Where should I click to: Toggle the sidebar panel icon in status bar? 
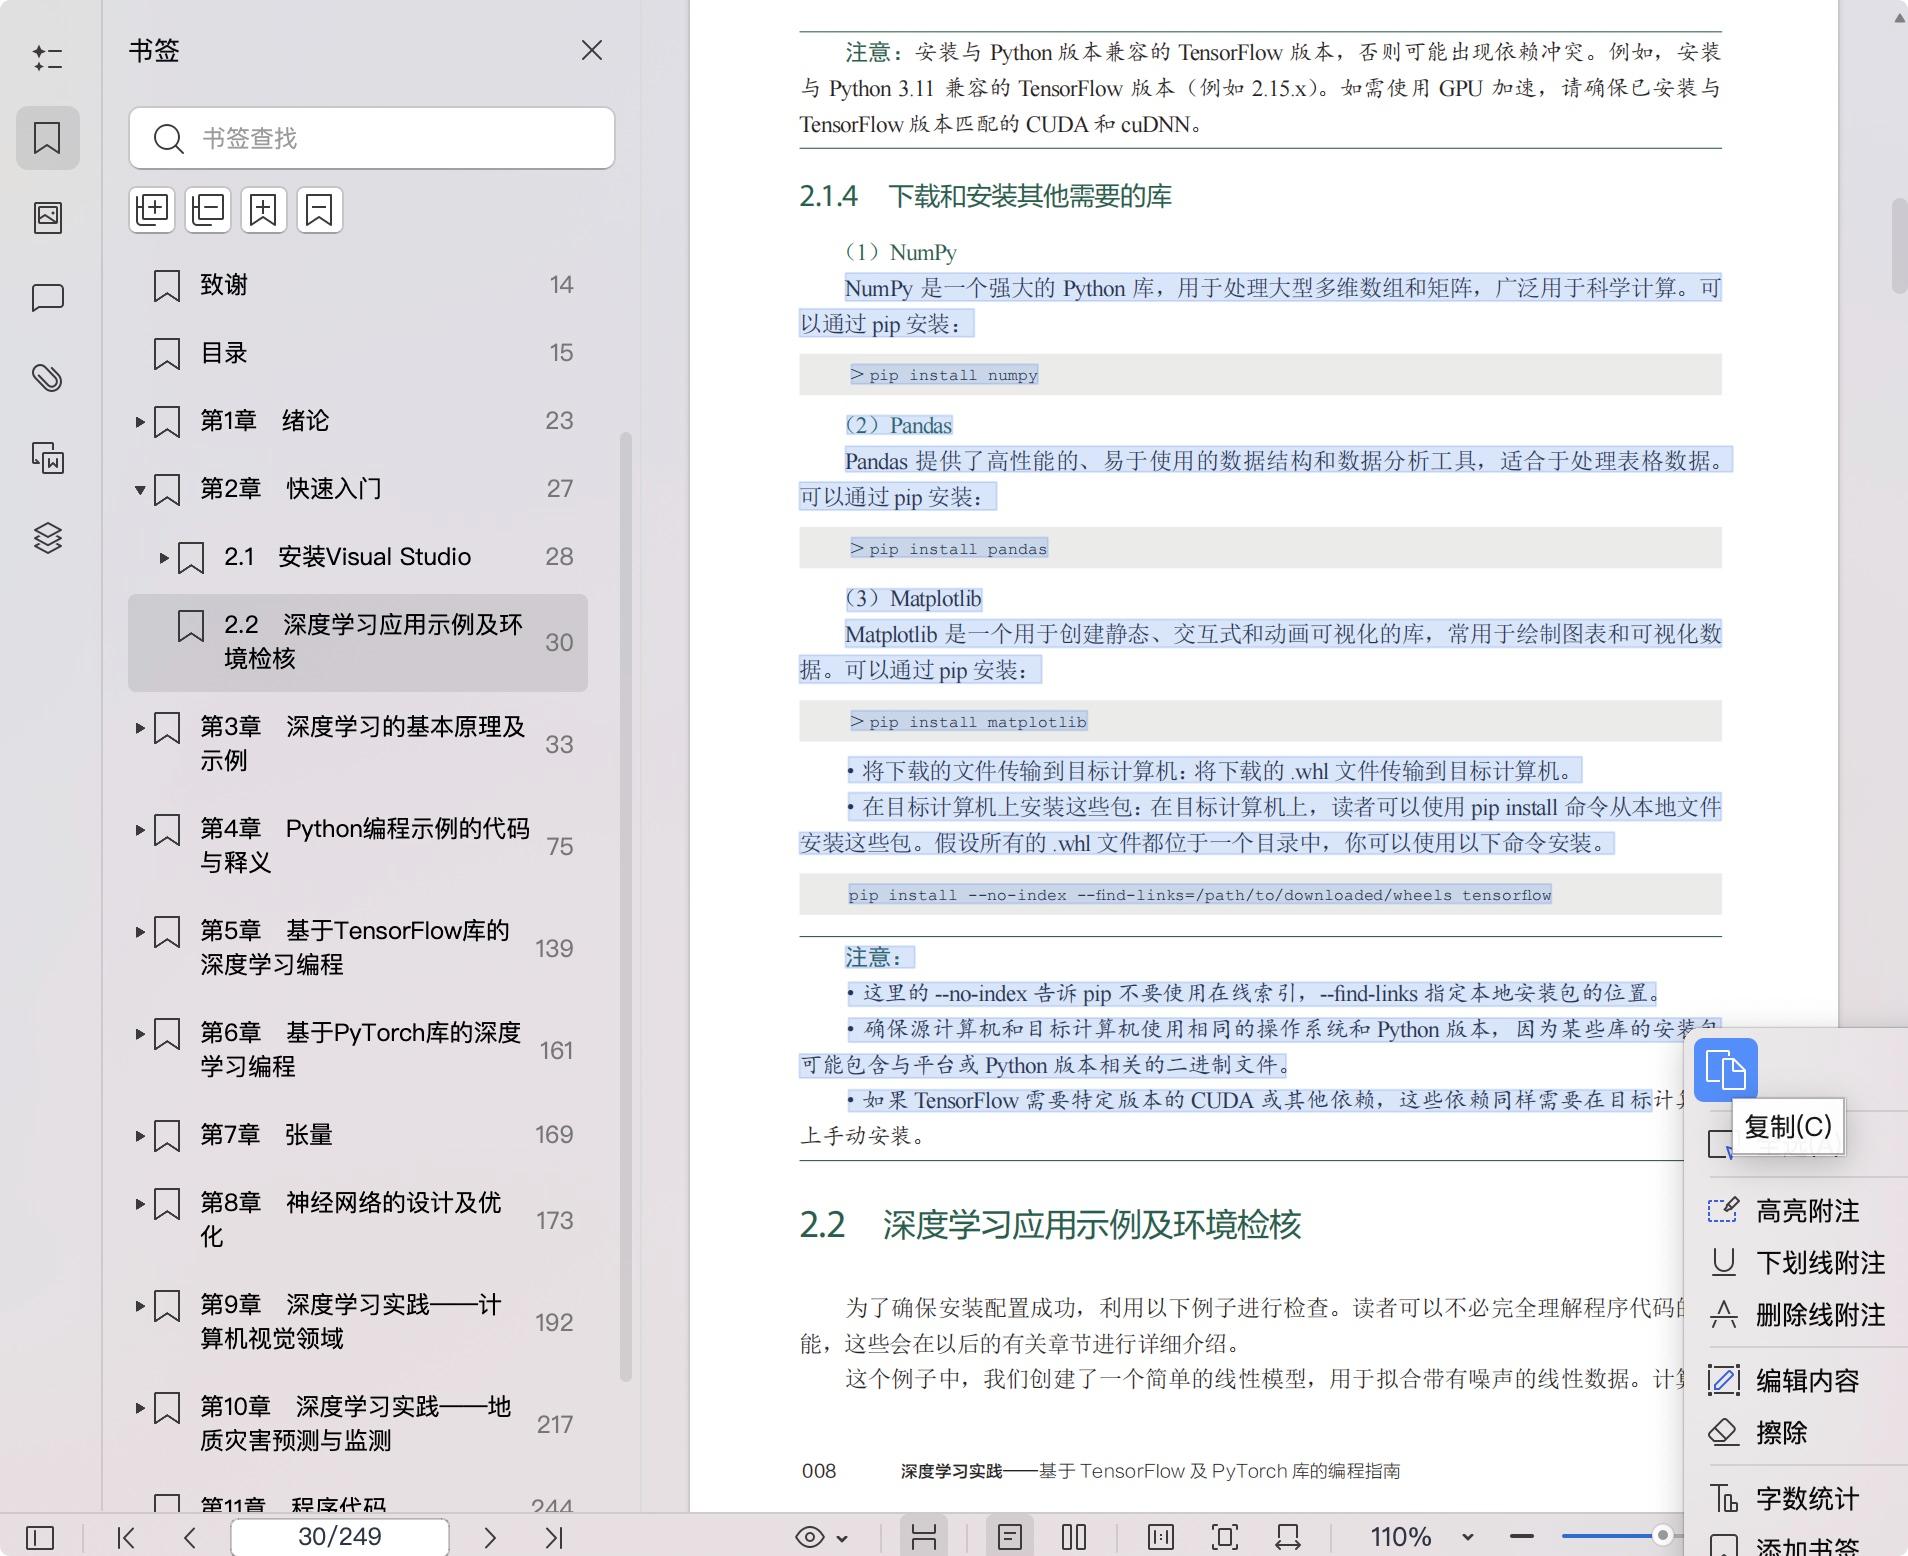[x=39, y=1537]
